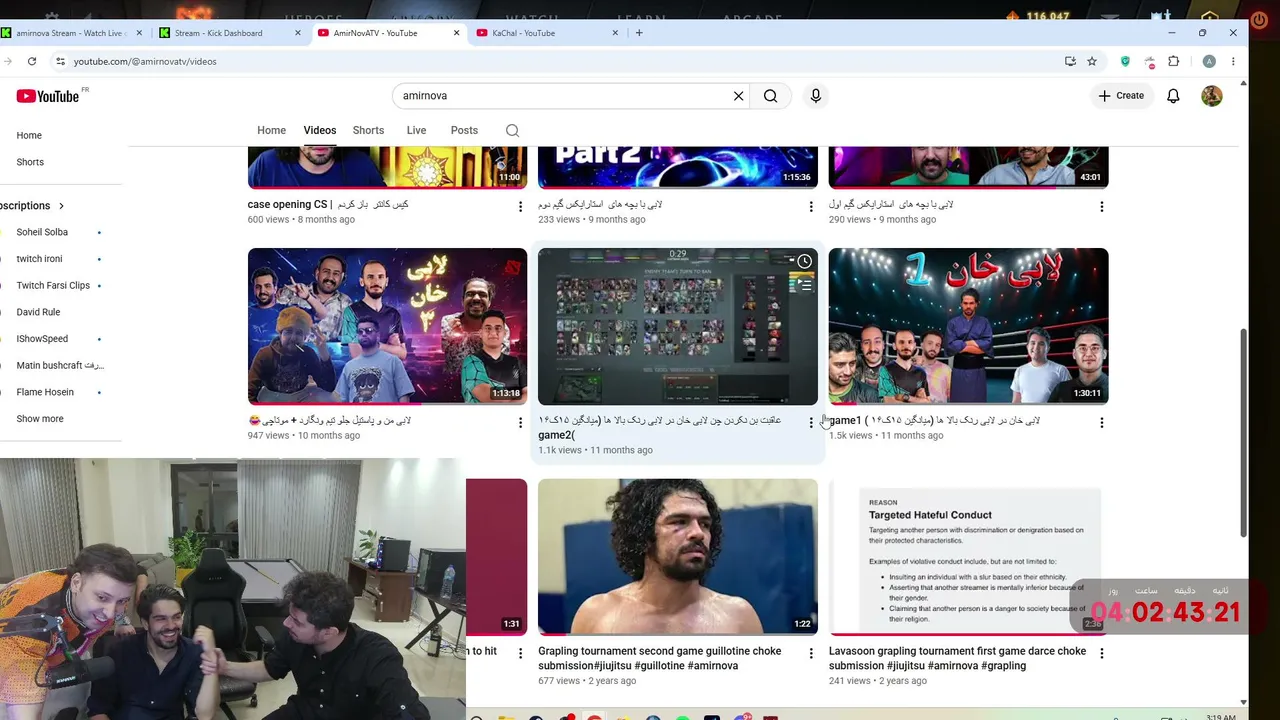Click the magnifier search button
Image resolution: width=1280 pixels, height=720 pixels.
coord(770,96)
